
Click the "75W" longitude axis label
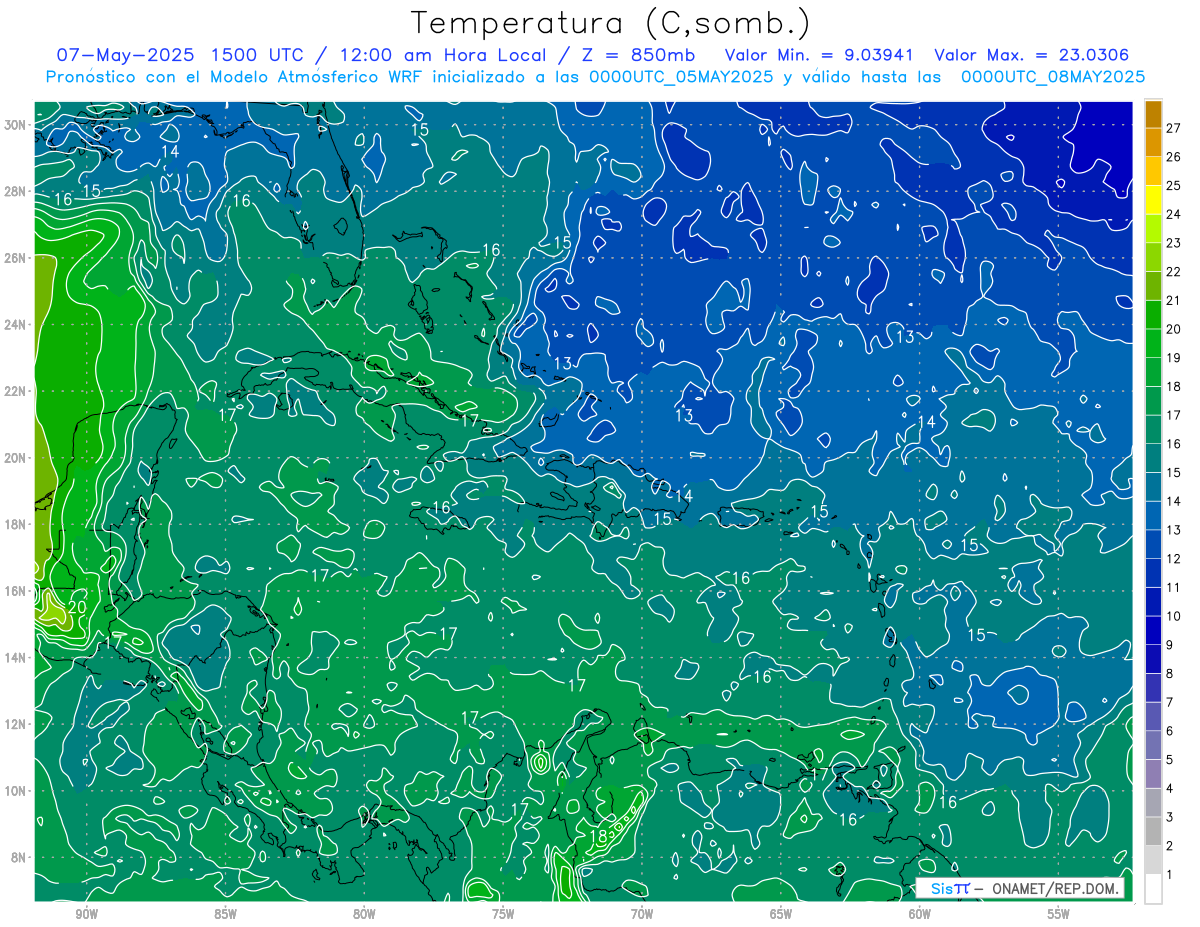(503, 914)
